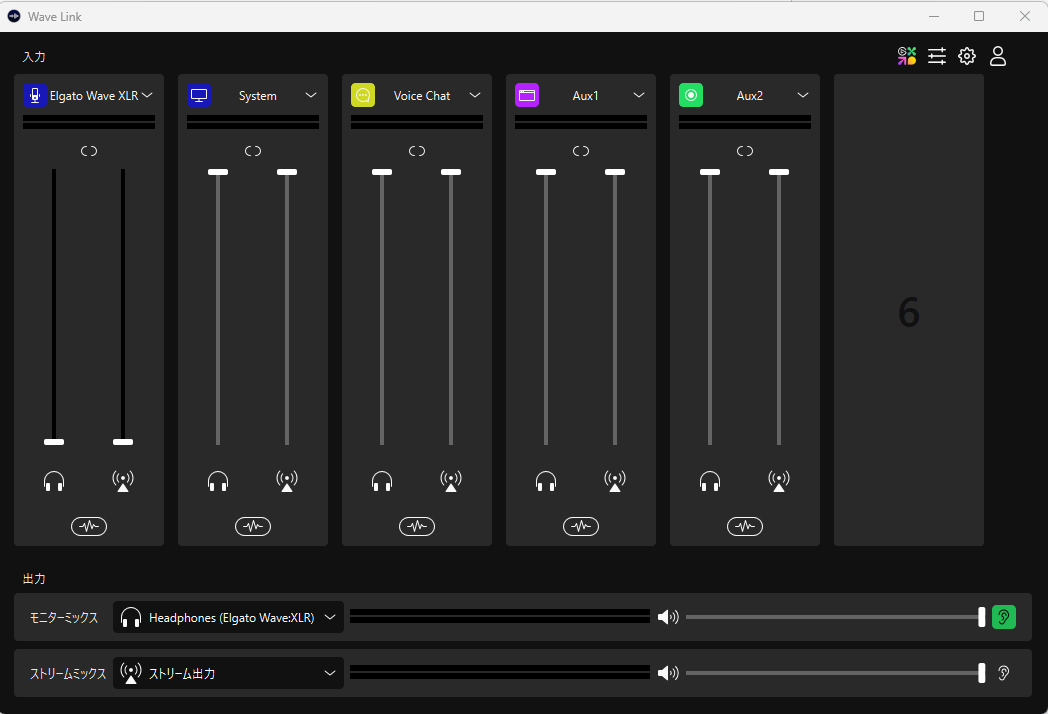Expand the System channel dropdown arrow
Screen dimensions: 1048x714
pos(311,95)
